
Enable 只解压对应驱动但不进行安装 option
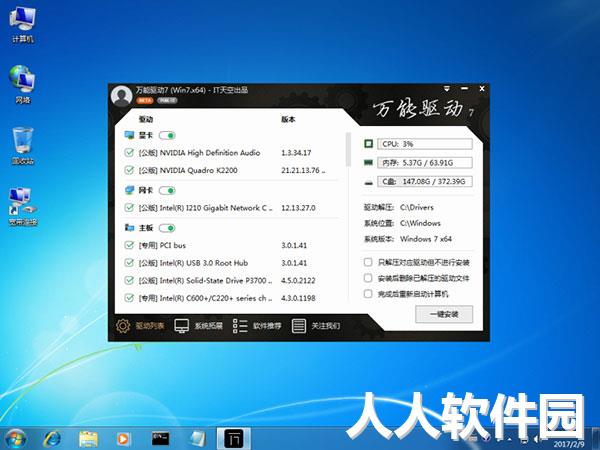pyautogui.click(x=368, y=262)
